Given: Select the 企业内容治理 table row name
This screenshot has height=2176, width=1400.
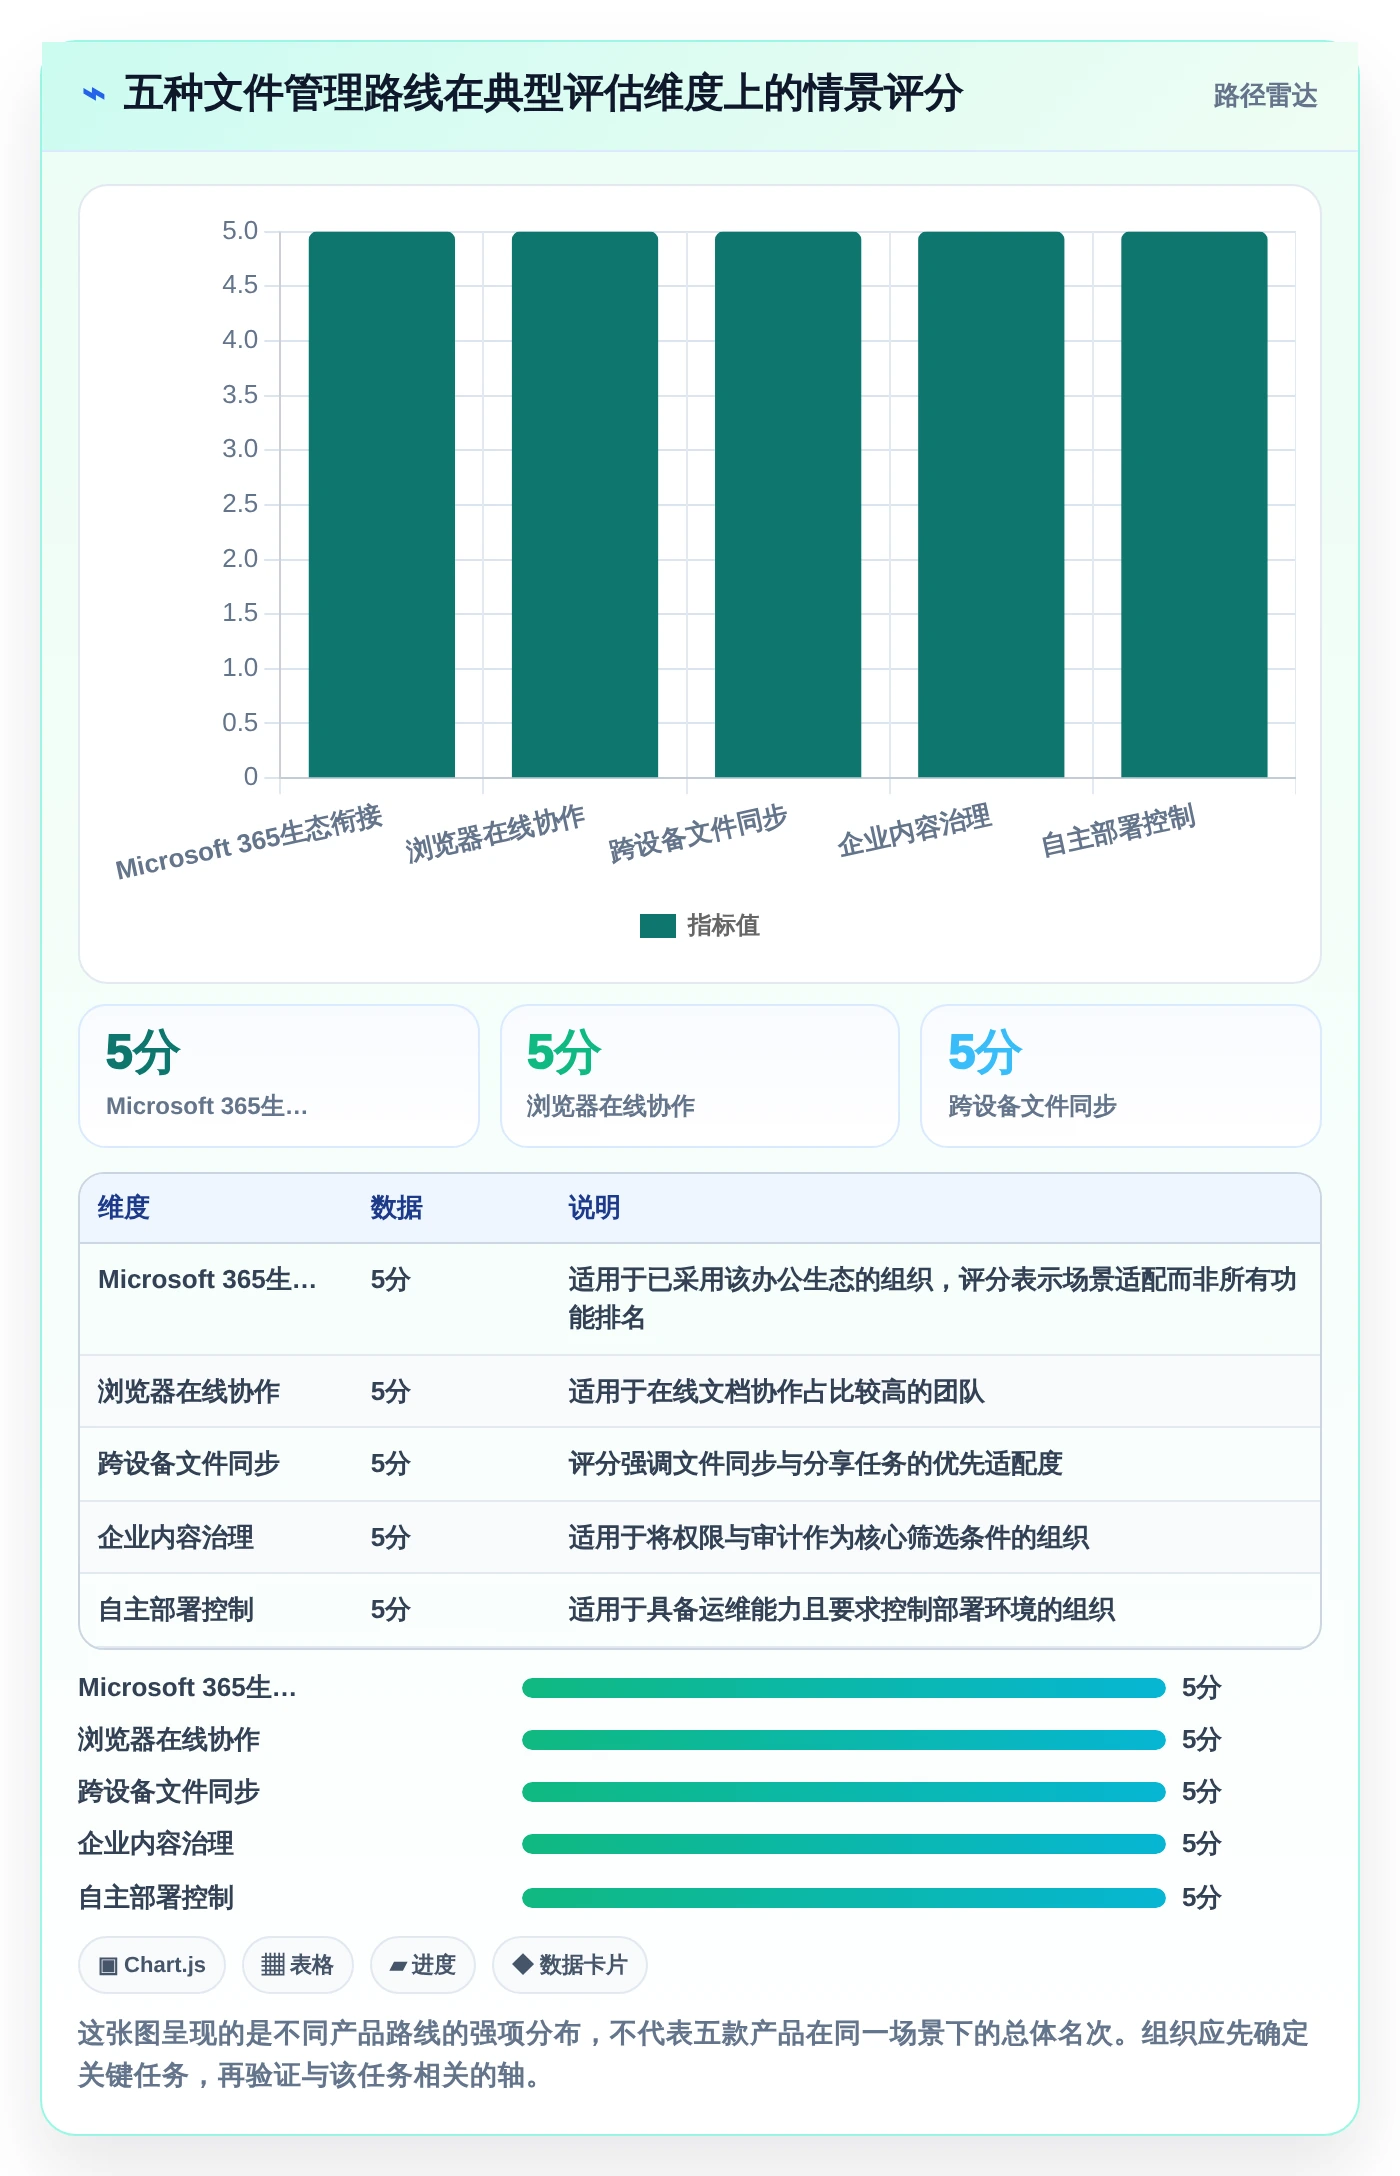Looking at the screenshot, I should tap(175, 1538).
